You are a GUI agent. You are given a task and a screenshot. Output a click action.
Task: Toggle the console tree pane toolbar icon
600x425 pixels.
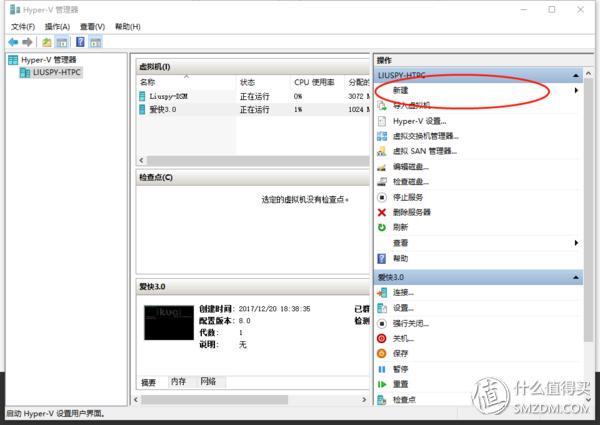pyautogui.click(x=62, y=42)
